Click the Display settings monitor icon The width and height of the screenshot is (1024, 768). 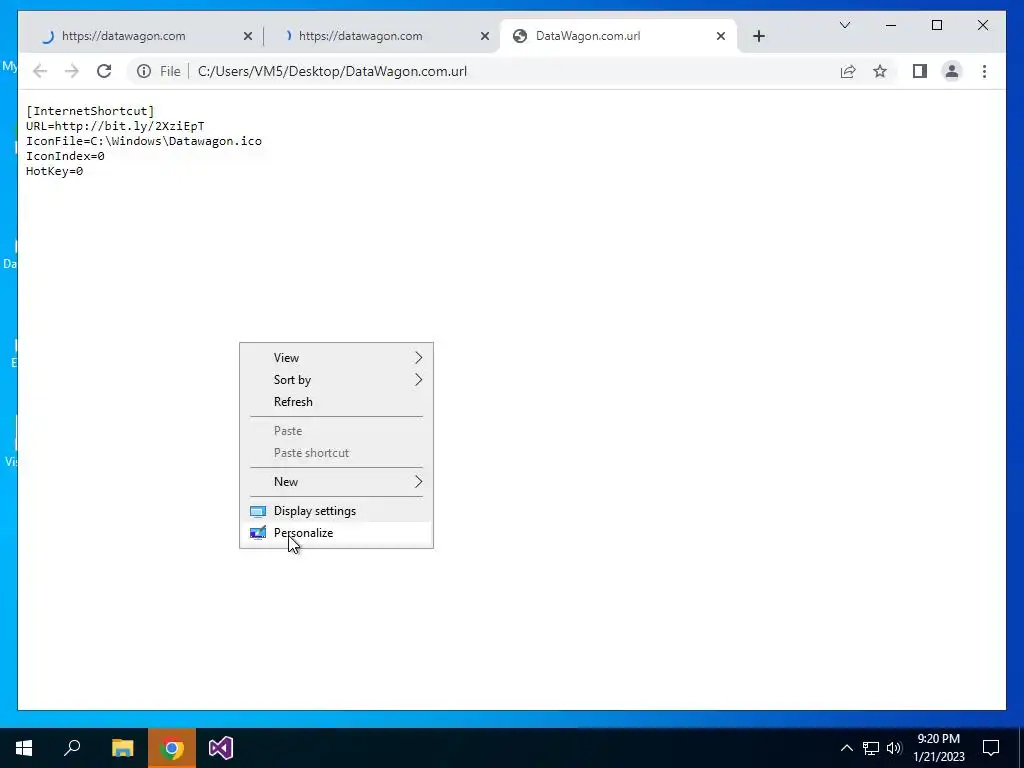(x=258, y=511)
